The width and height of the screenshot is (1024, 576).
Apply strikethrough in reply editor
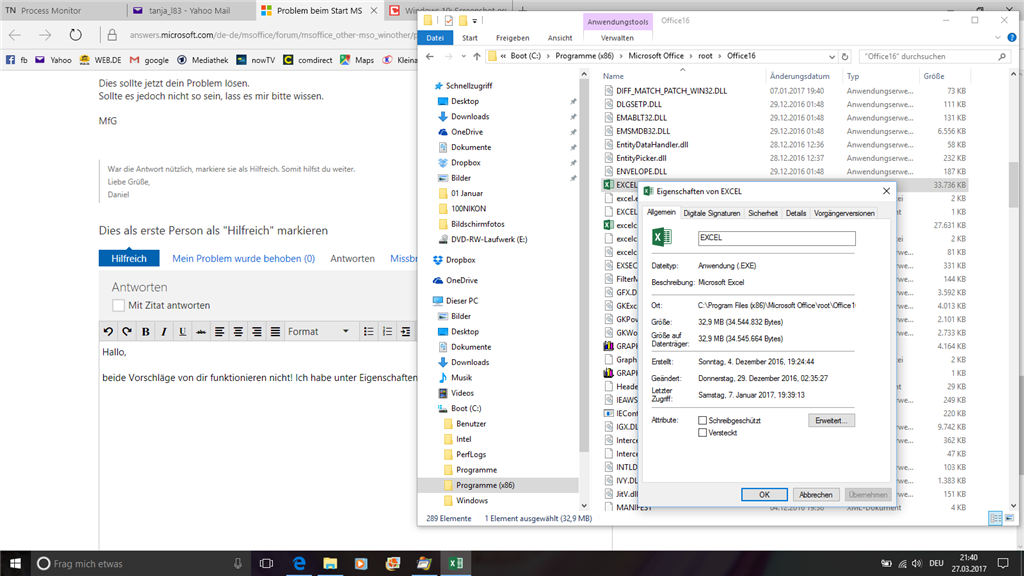200,332
